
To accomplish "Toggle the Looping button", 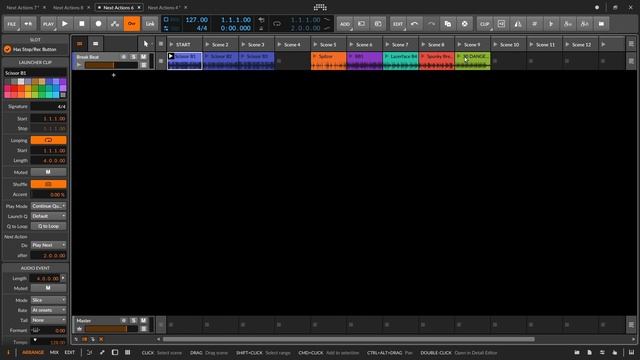I will point(48,140).
